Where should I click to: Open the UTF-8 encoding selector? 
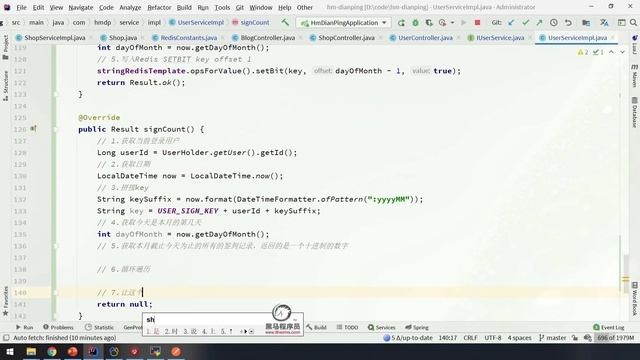coord(493,338)
